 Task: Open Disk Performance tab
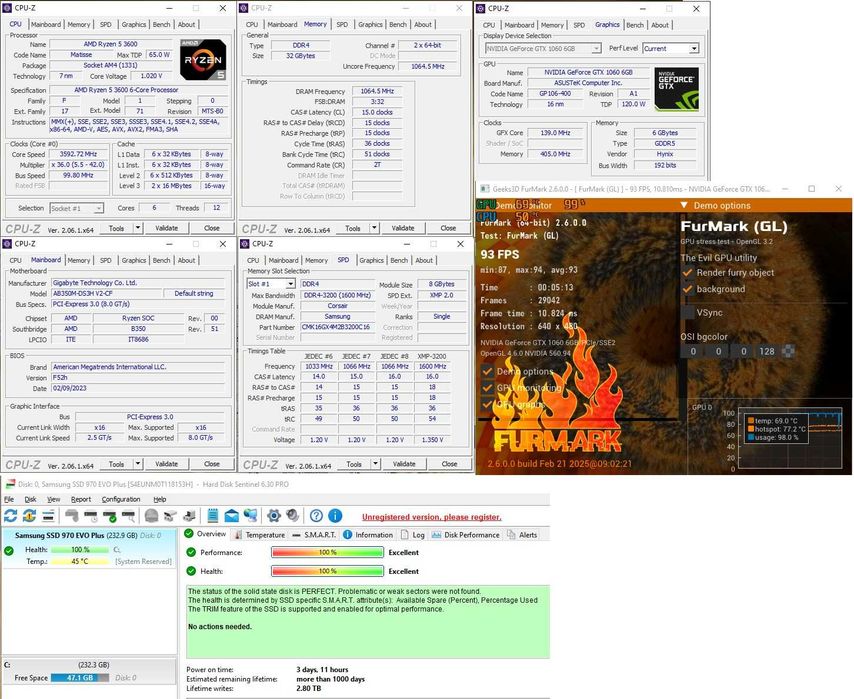(466, 535)
